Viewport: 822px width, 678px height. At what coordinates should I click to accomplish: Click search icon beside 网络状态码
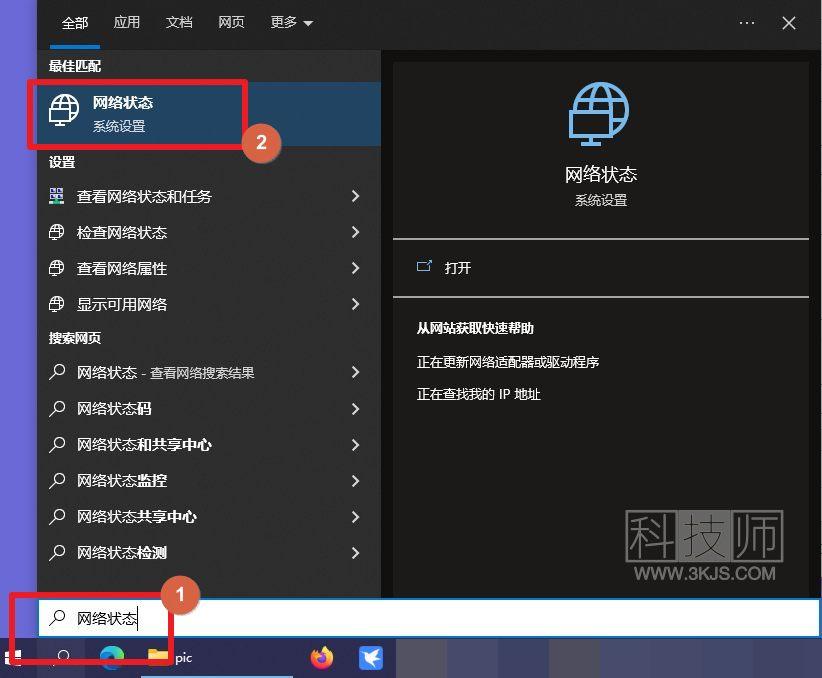(x=57, y=408)
